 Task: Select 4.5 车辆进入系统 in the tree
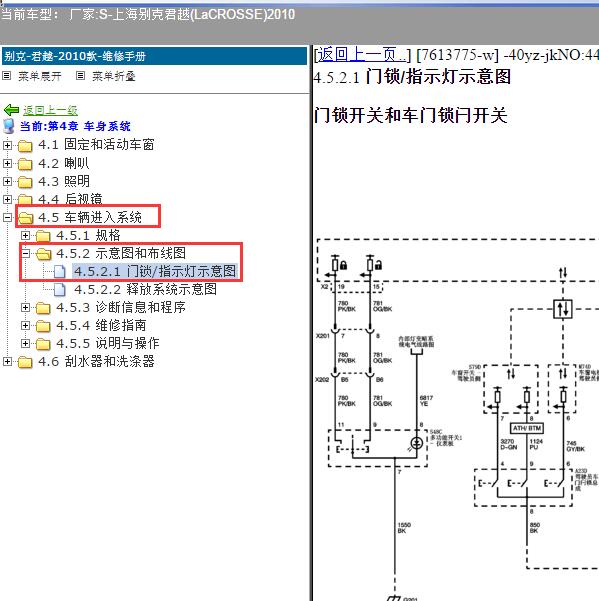click(x=90, y=217)
